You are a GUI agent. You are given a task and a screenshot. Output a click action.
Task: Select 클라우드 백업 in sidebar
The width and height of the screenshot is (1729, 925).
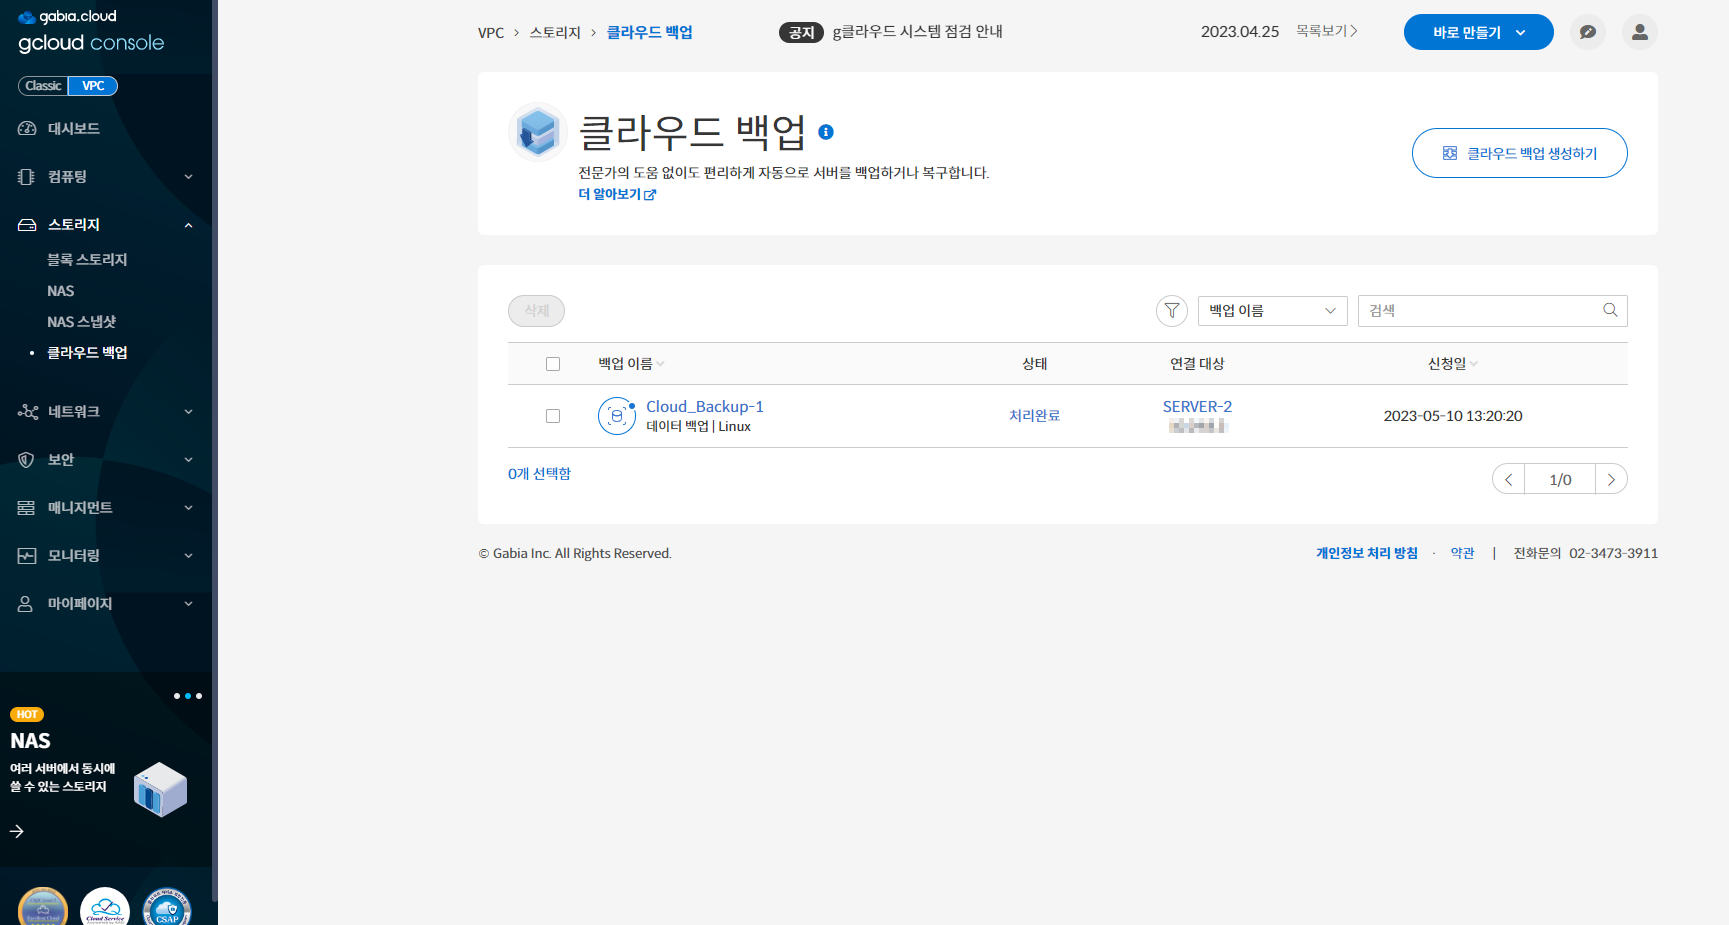pyautogui.click(x=87, y=353)
